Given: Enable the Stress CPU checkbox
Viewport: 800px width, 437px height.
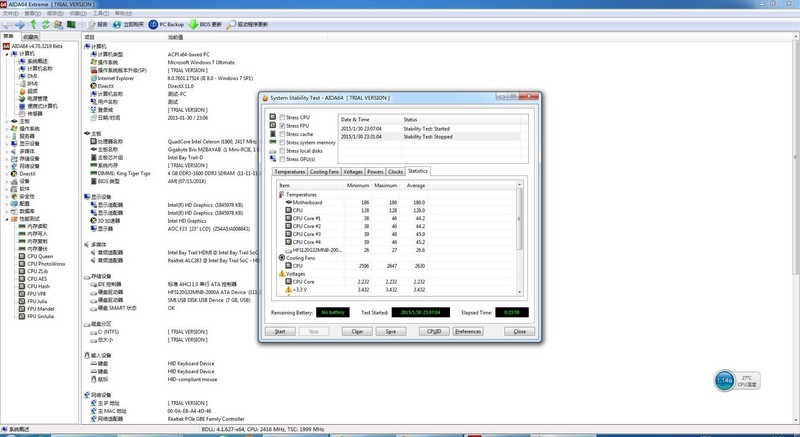Looking at the screenshot, I should click(x=282, y=117).
